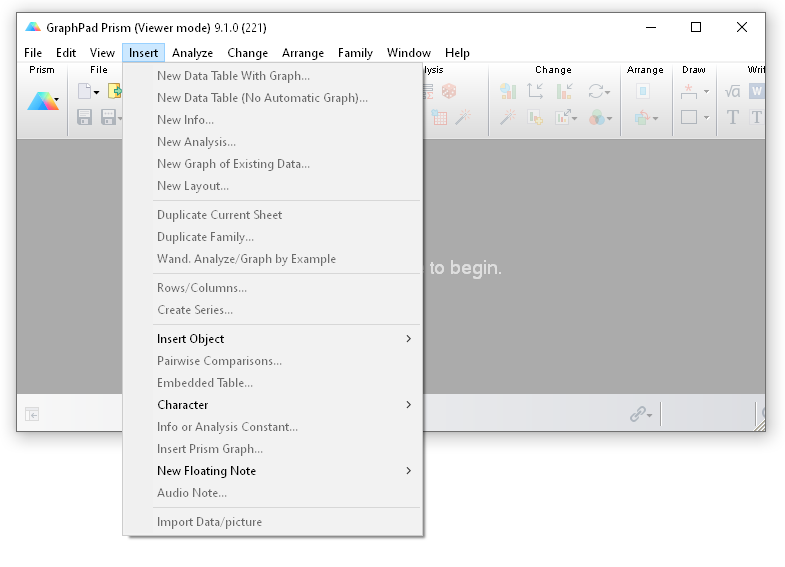Click the chain link icon in bottom bar
The height and width of the screenshot is (567, 785).
coord(637,414)
